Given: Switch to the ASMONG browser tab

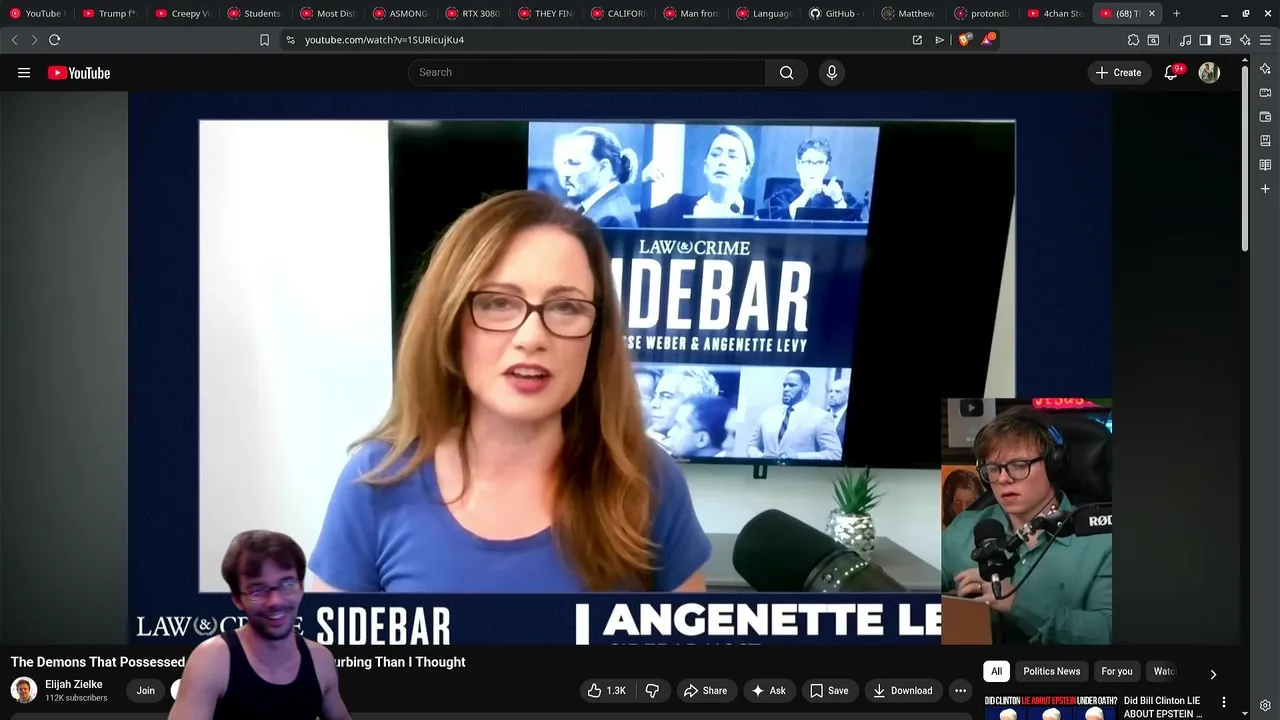Looking at the screenshot, I should click(400, 13).
